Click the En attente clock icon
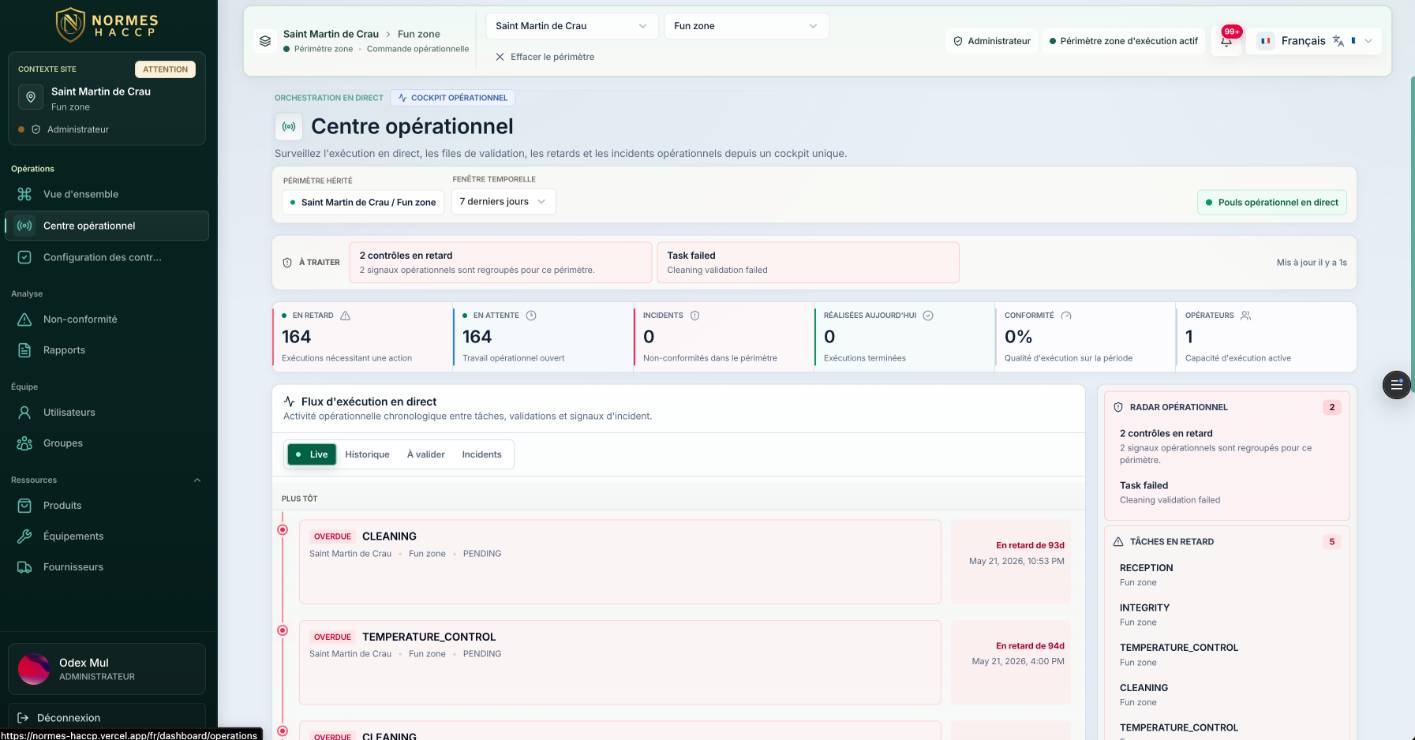1415x740 pixels. (531, 315)
